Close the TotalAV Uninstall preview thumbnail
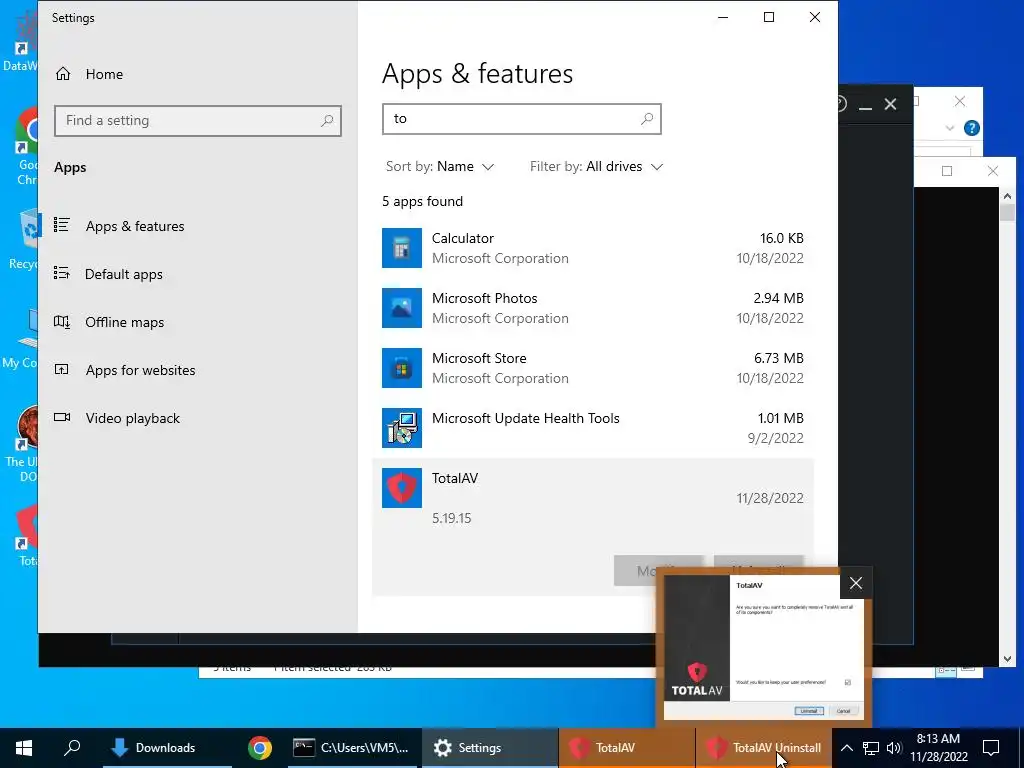Screen dimensions: 1024x768 click(x=856, y=583)
